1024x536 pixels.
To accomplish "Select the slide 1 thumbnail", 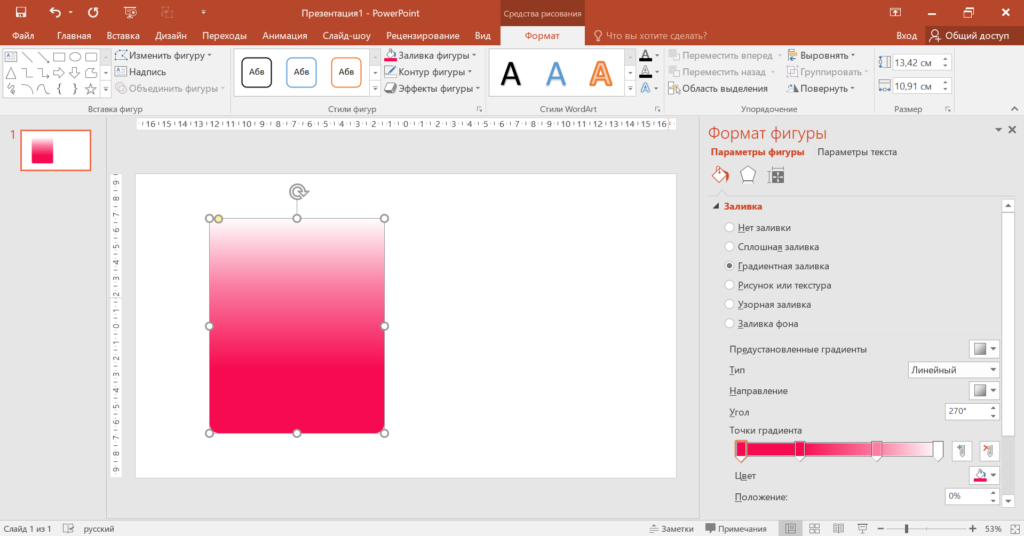I will point(56,150).
